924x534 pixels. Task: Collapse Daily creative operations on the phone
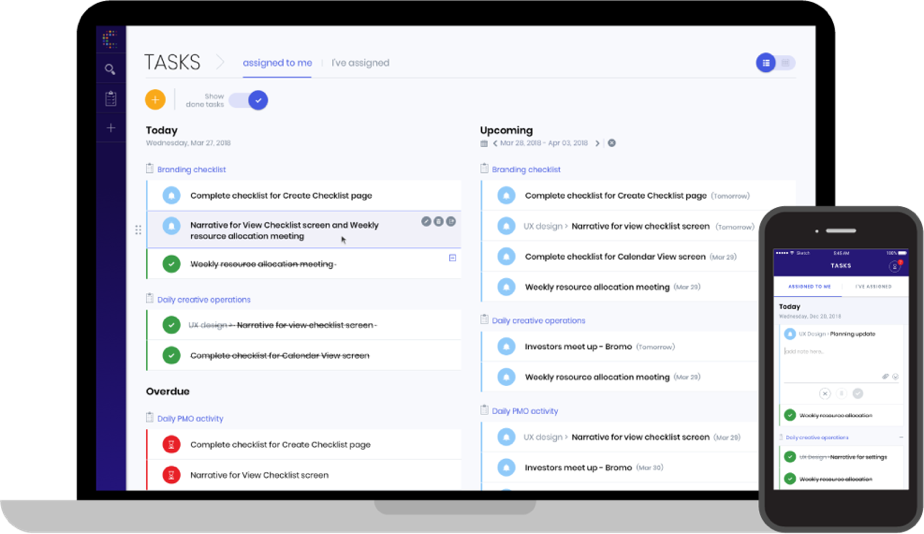[901, 437]
